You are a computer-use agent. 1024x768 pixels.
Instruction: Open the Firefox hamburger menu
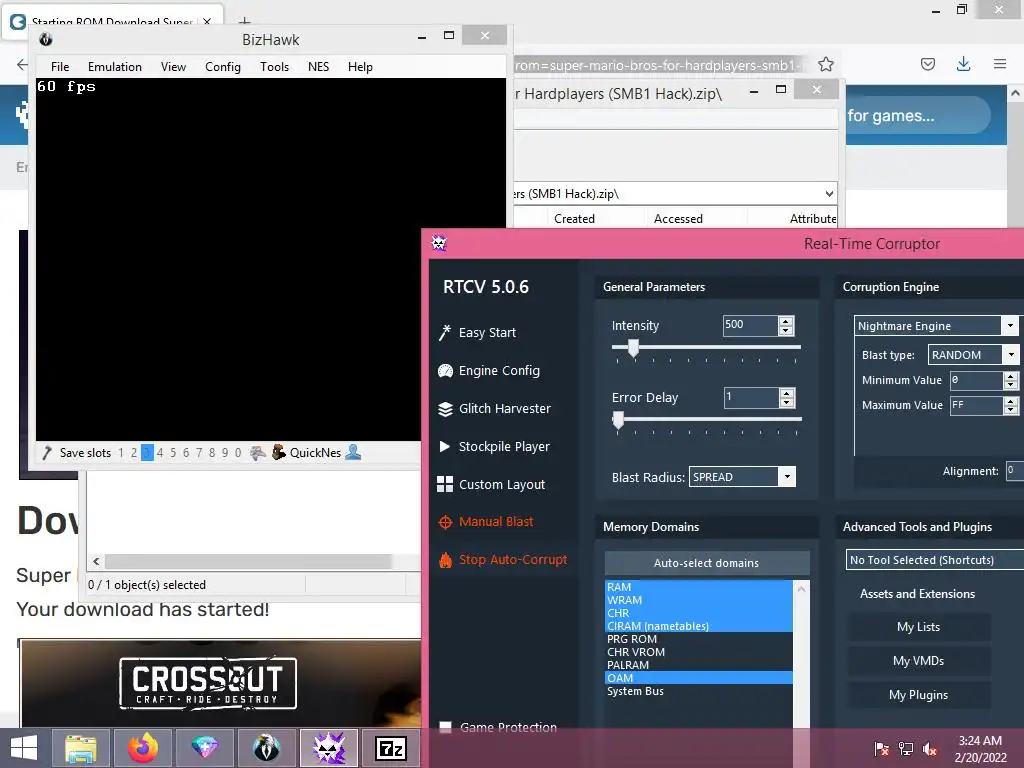pos(1000,64)
